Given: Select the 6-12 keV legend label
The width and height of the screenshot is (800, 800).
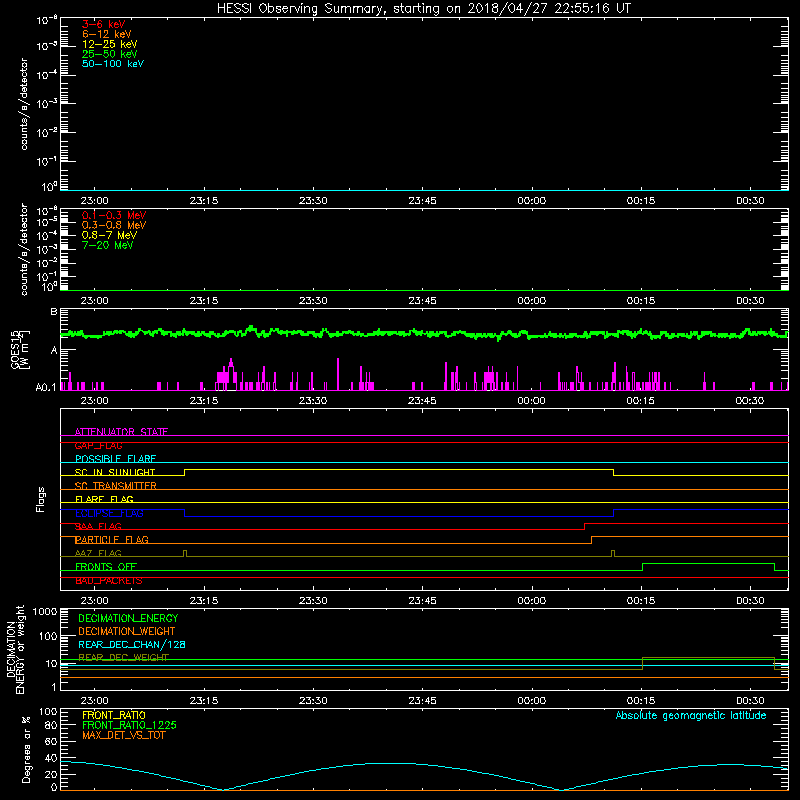Looking at the screenshot, I should [107, 34].
